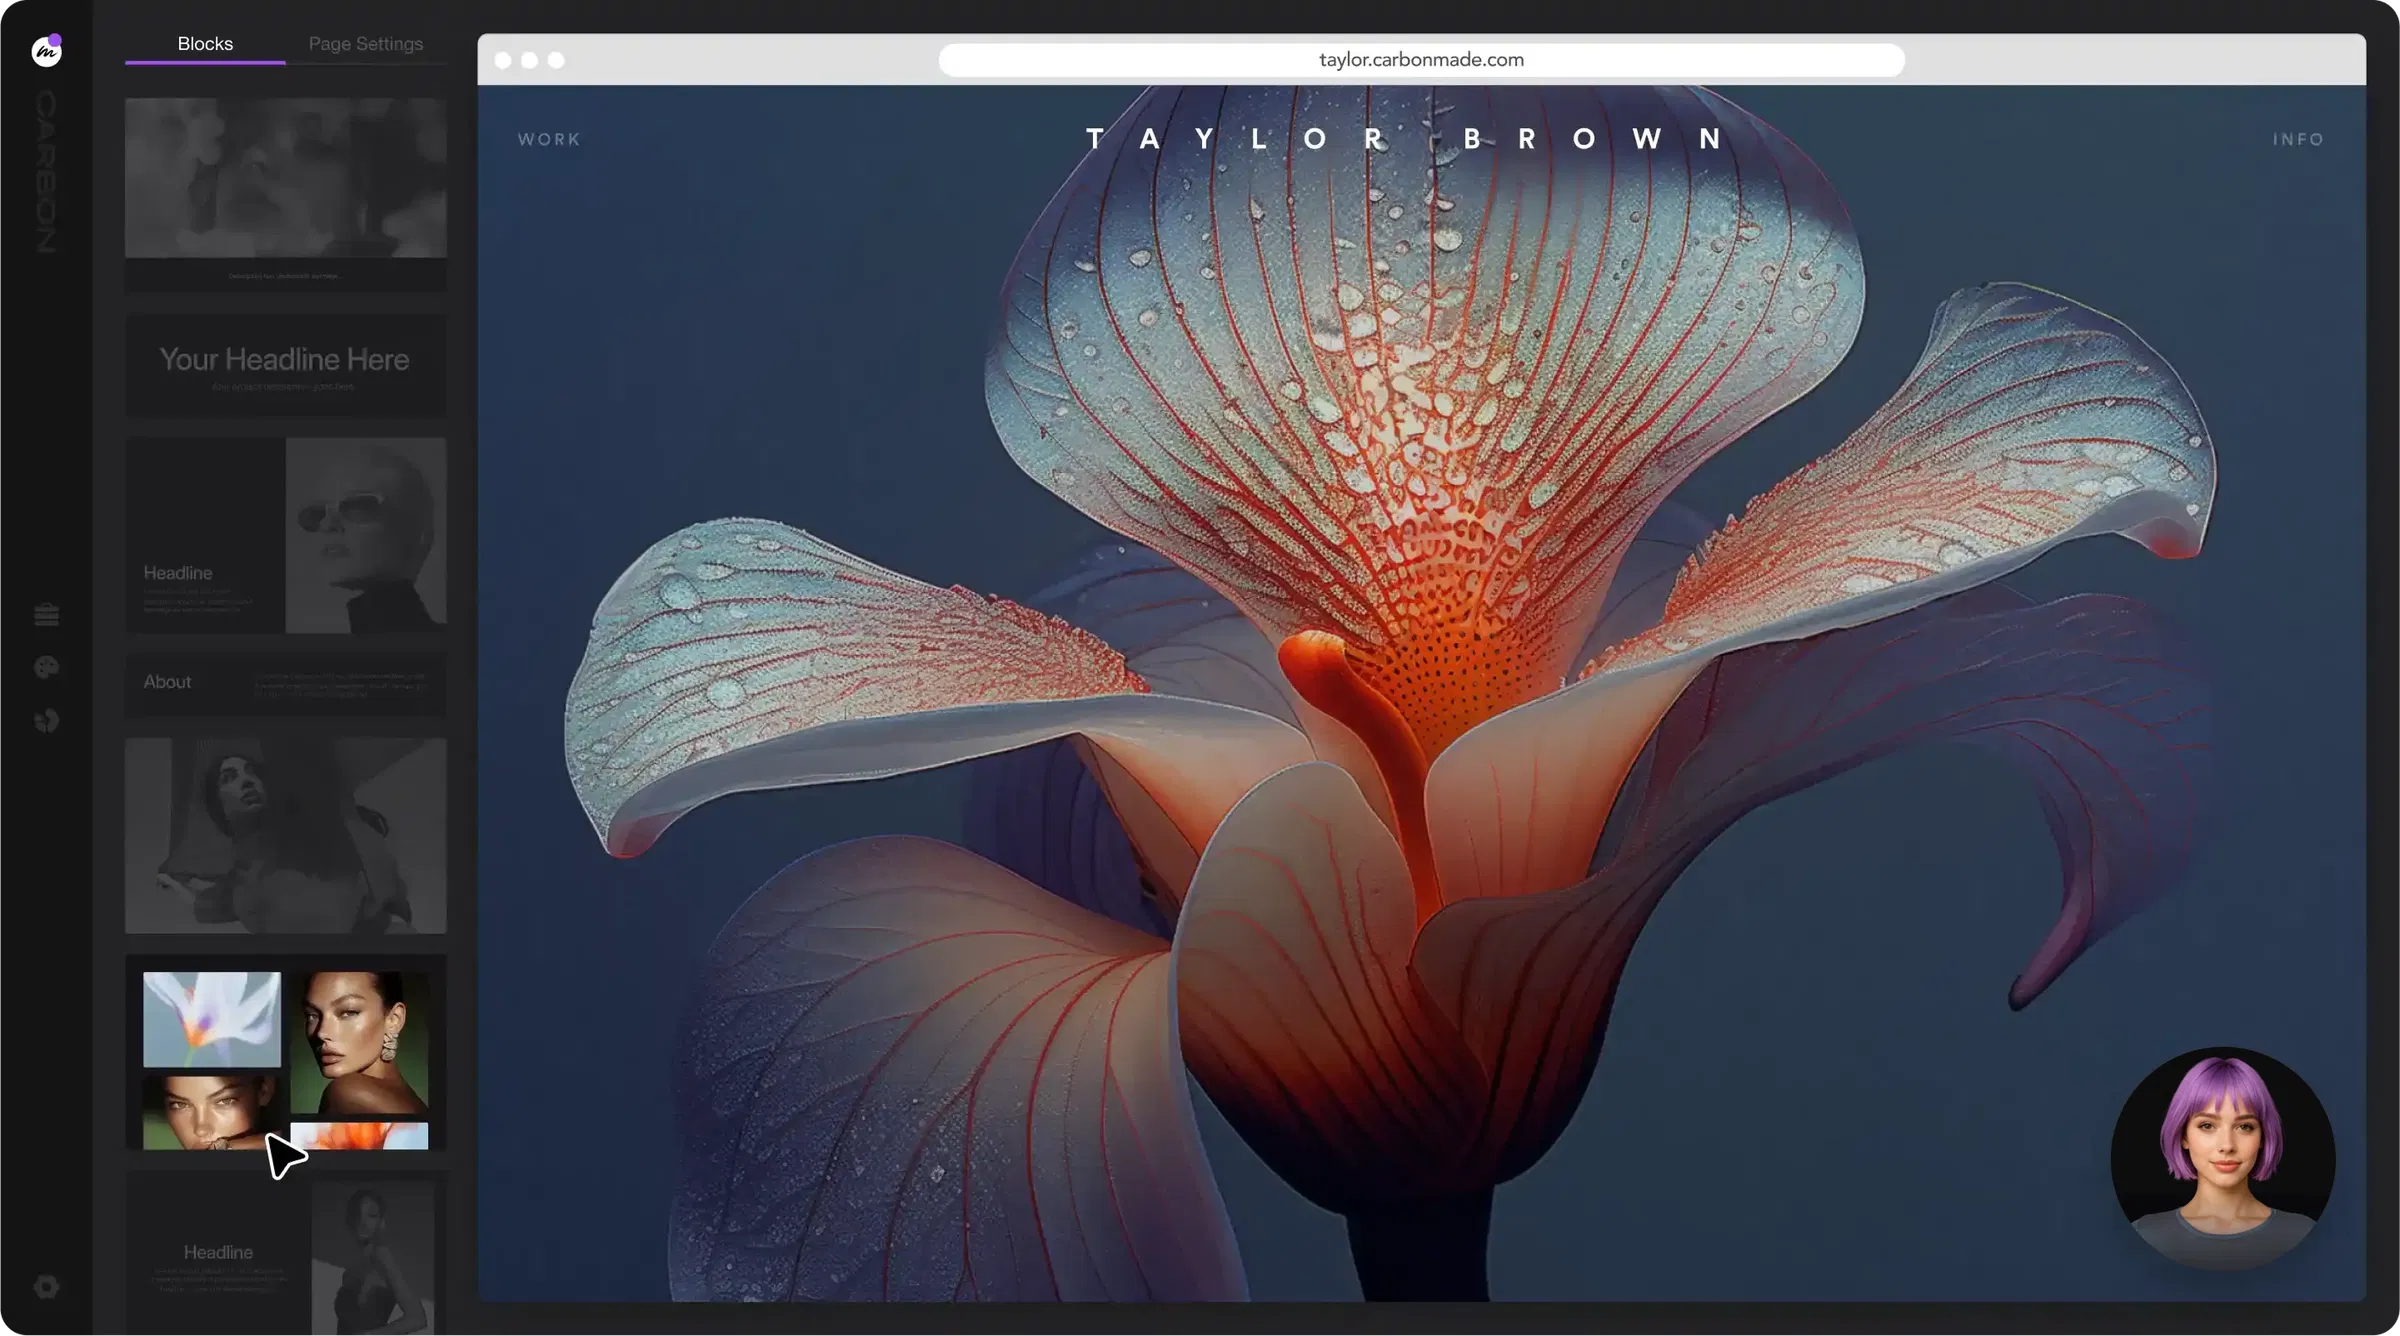Click the INFO navigation link
The height and width of the screenshot is (1336, 2400).
2298,140
